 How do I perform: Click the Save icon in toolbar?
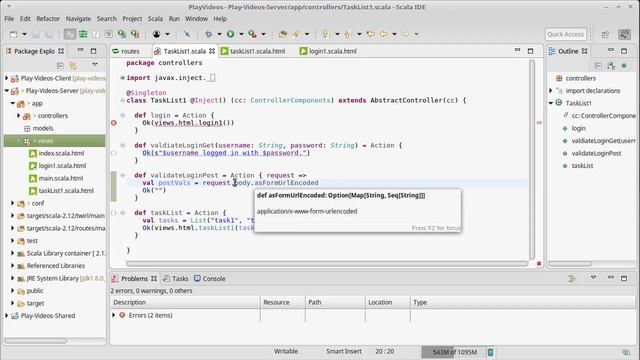click(x=36, y=34)
